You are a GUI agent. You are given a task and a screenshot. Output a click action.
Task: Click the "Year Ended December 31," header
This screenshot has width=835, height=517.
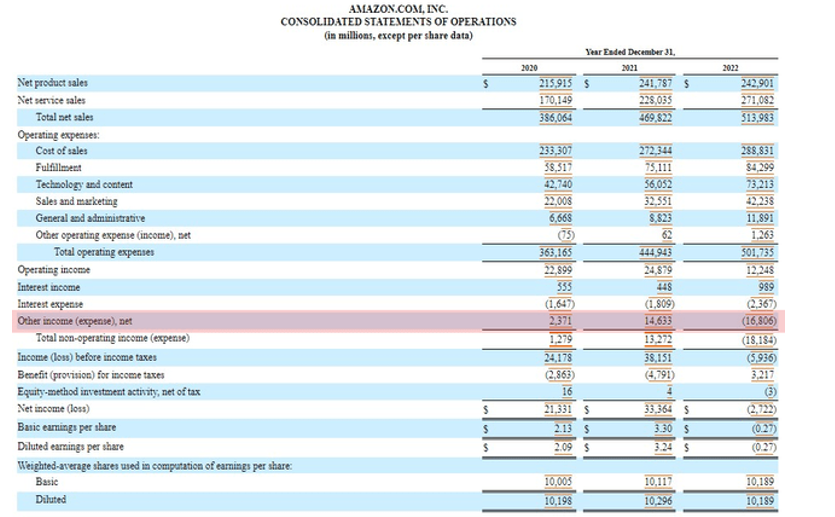click(x=630, y=52)
